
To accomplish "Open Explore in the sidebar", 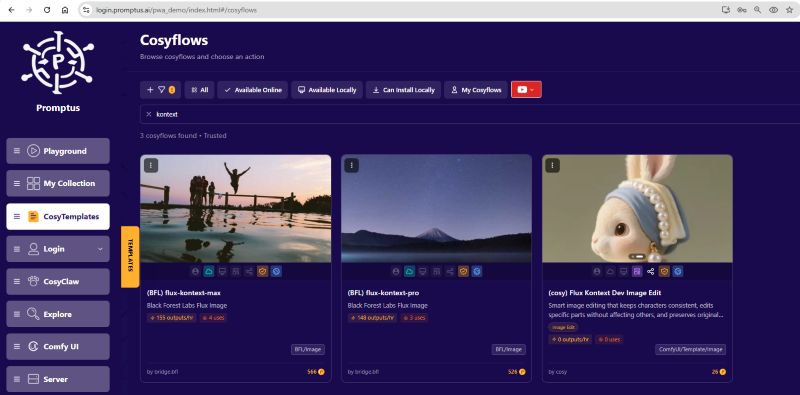I will [58, 314].
